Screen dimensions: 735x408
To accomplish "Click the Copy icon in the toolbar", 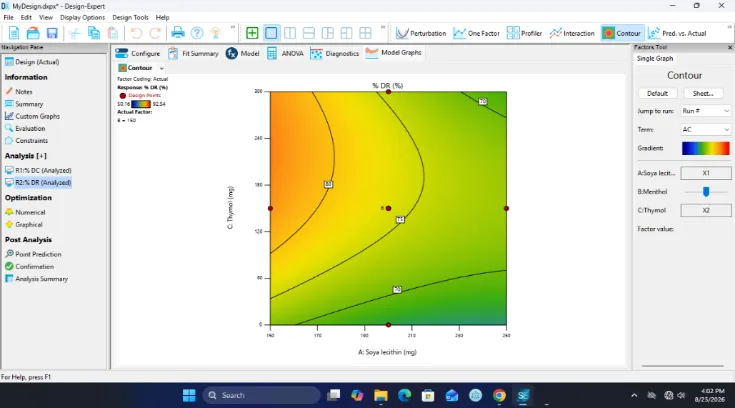I will [94, 33].
